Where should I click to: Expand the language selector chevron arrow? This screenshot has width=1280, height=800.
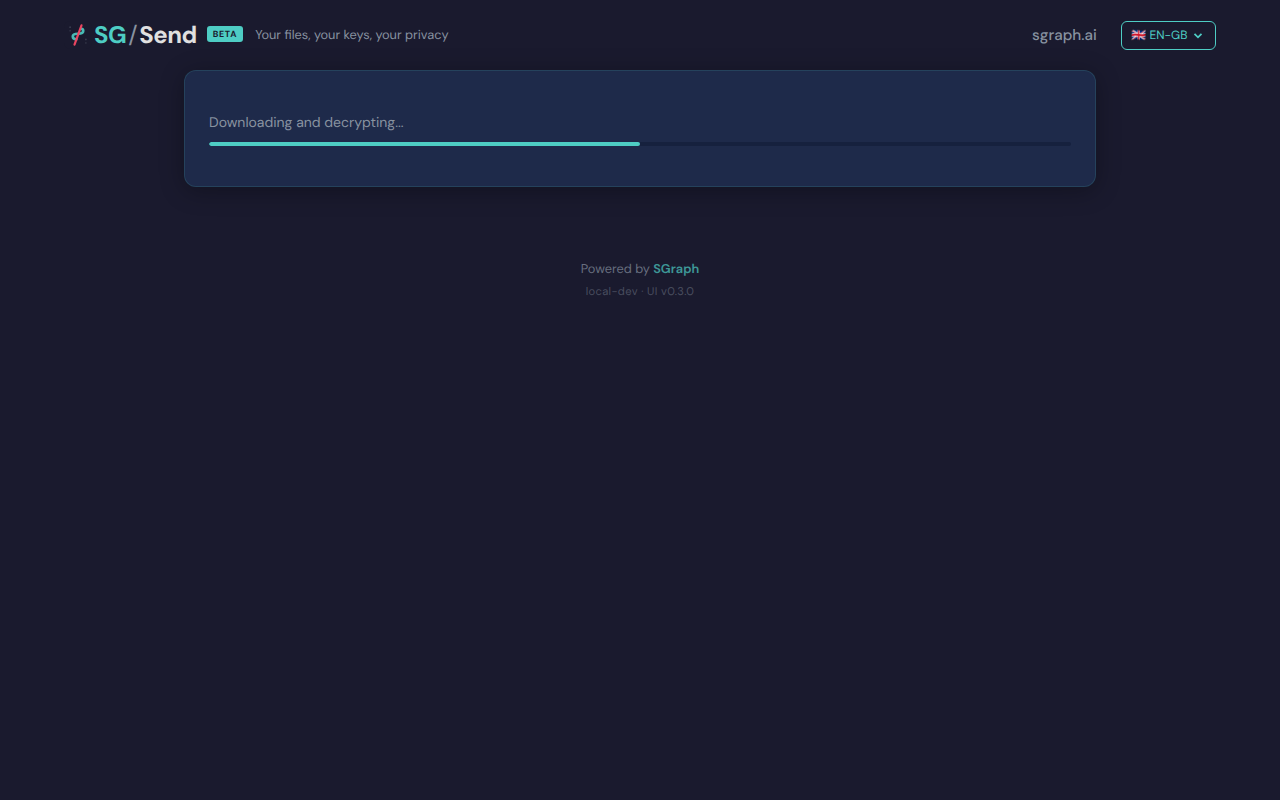[x=1198, y=36]
